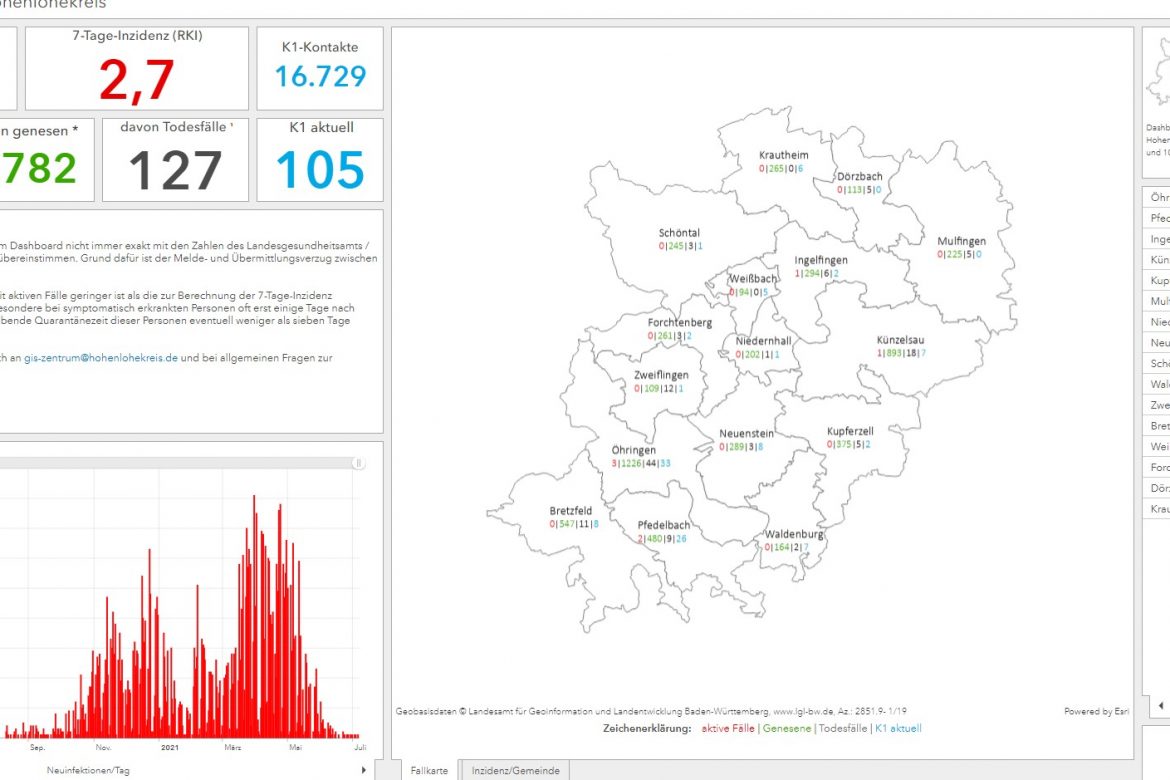Select the K1 aktuell indicator card

pos(320,160)
